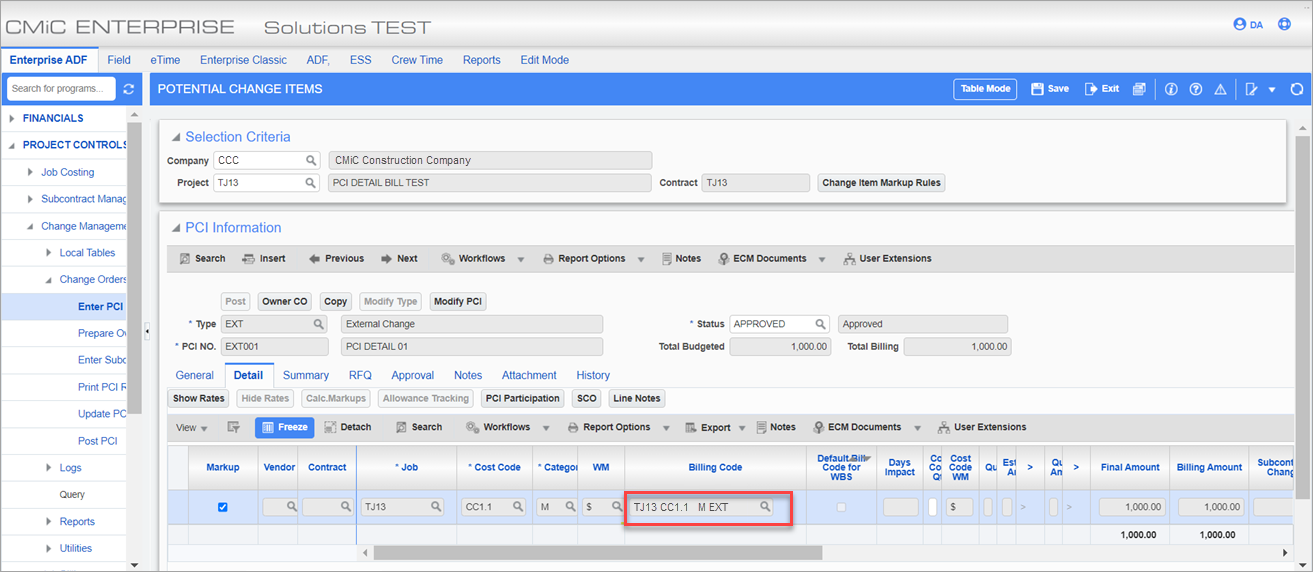Click the horizontal scrollbar of detail table
Viewport: 1313px width, 572px height.
(597, 552)
